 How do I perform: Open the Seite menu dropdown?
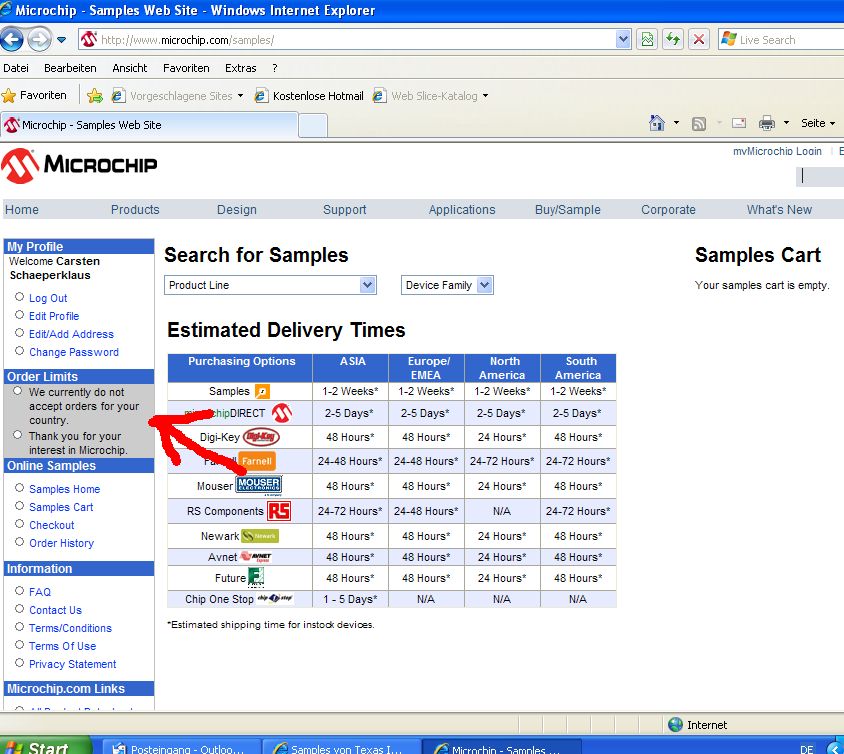pyautogui.click(x=818, y=123)
